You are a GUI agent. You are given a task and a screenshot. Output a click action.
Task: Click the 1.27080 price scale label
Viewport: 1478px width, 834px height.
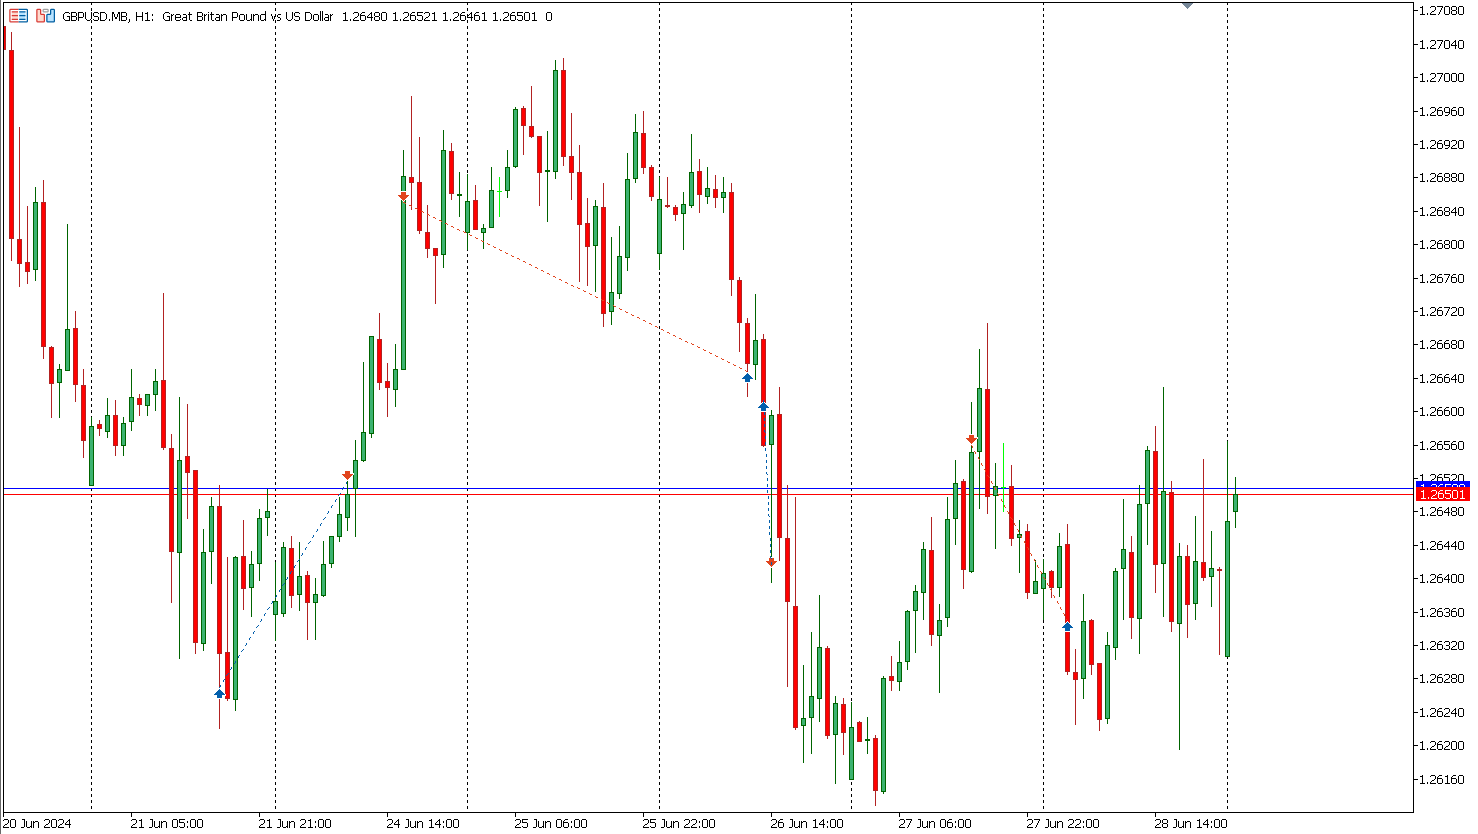1443,10
